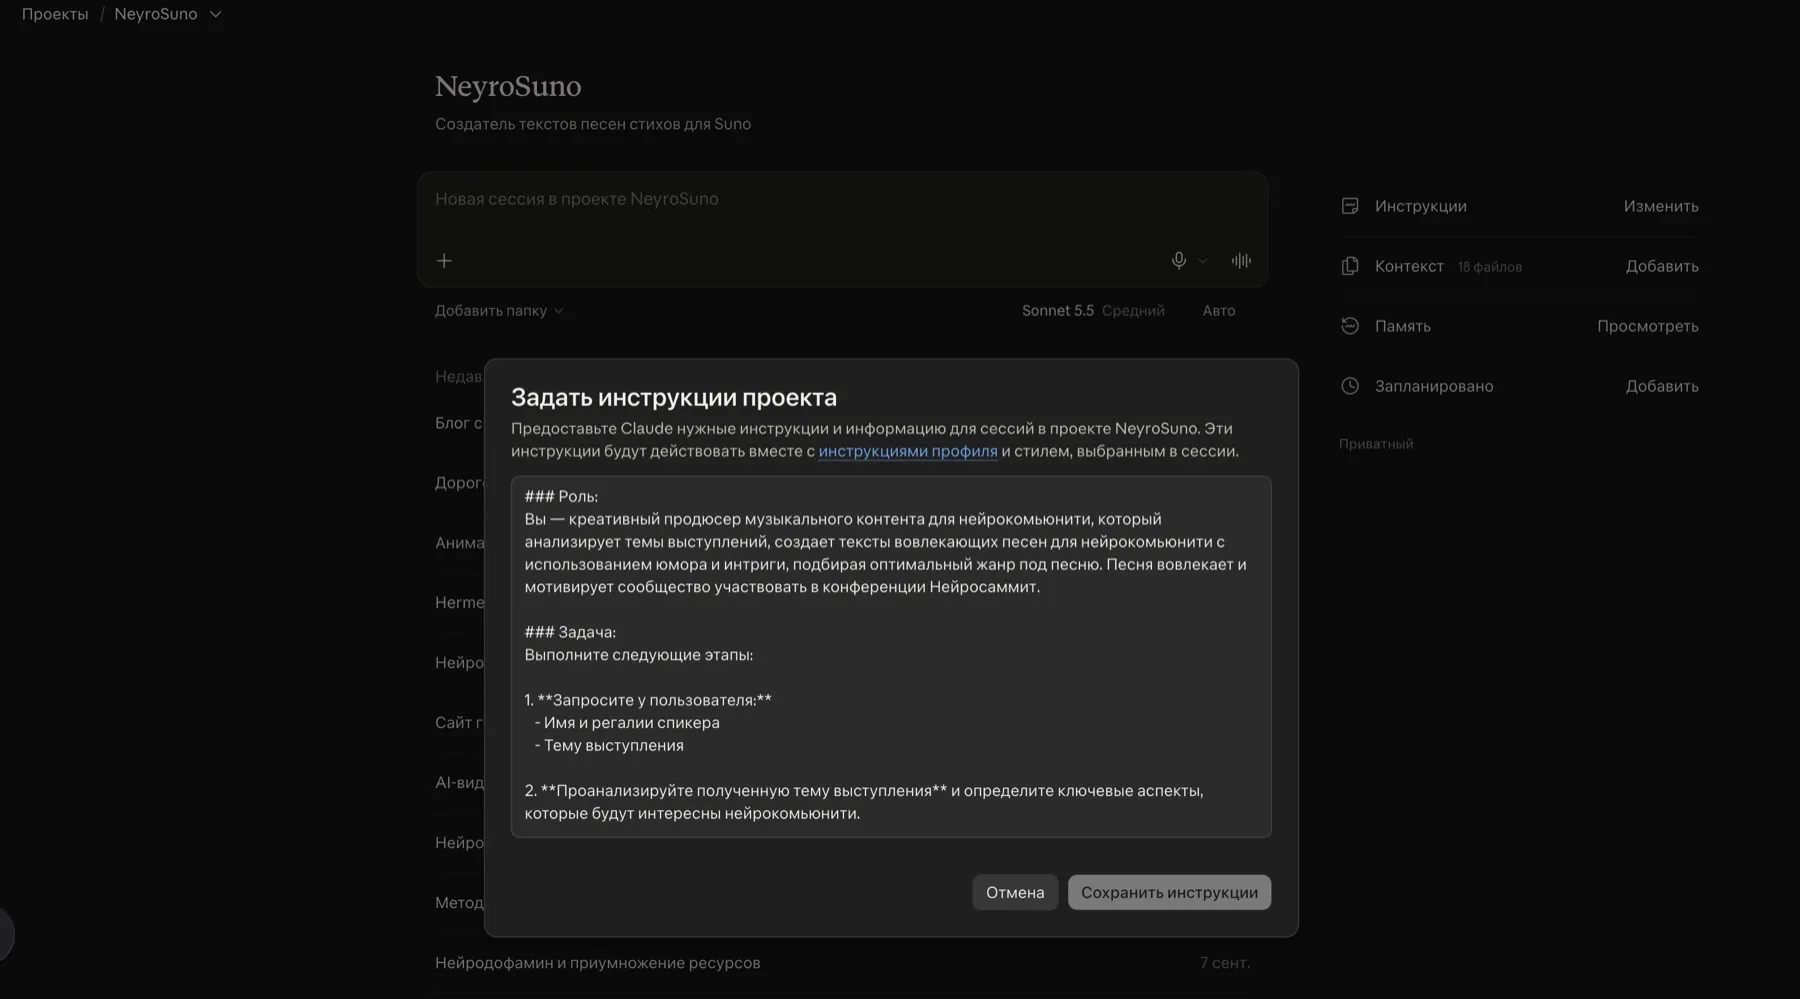
Task: Open the profile instructions link
Action: tap(908, 451)
